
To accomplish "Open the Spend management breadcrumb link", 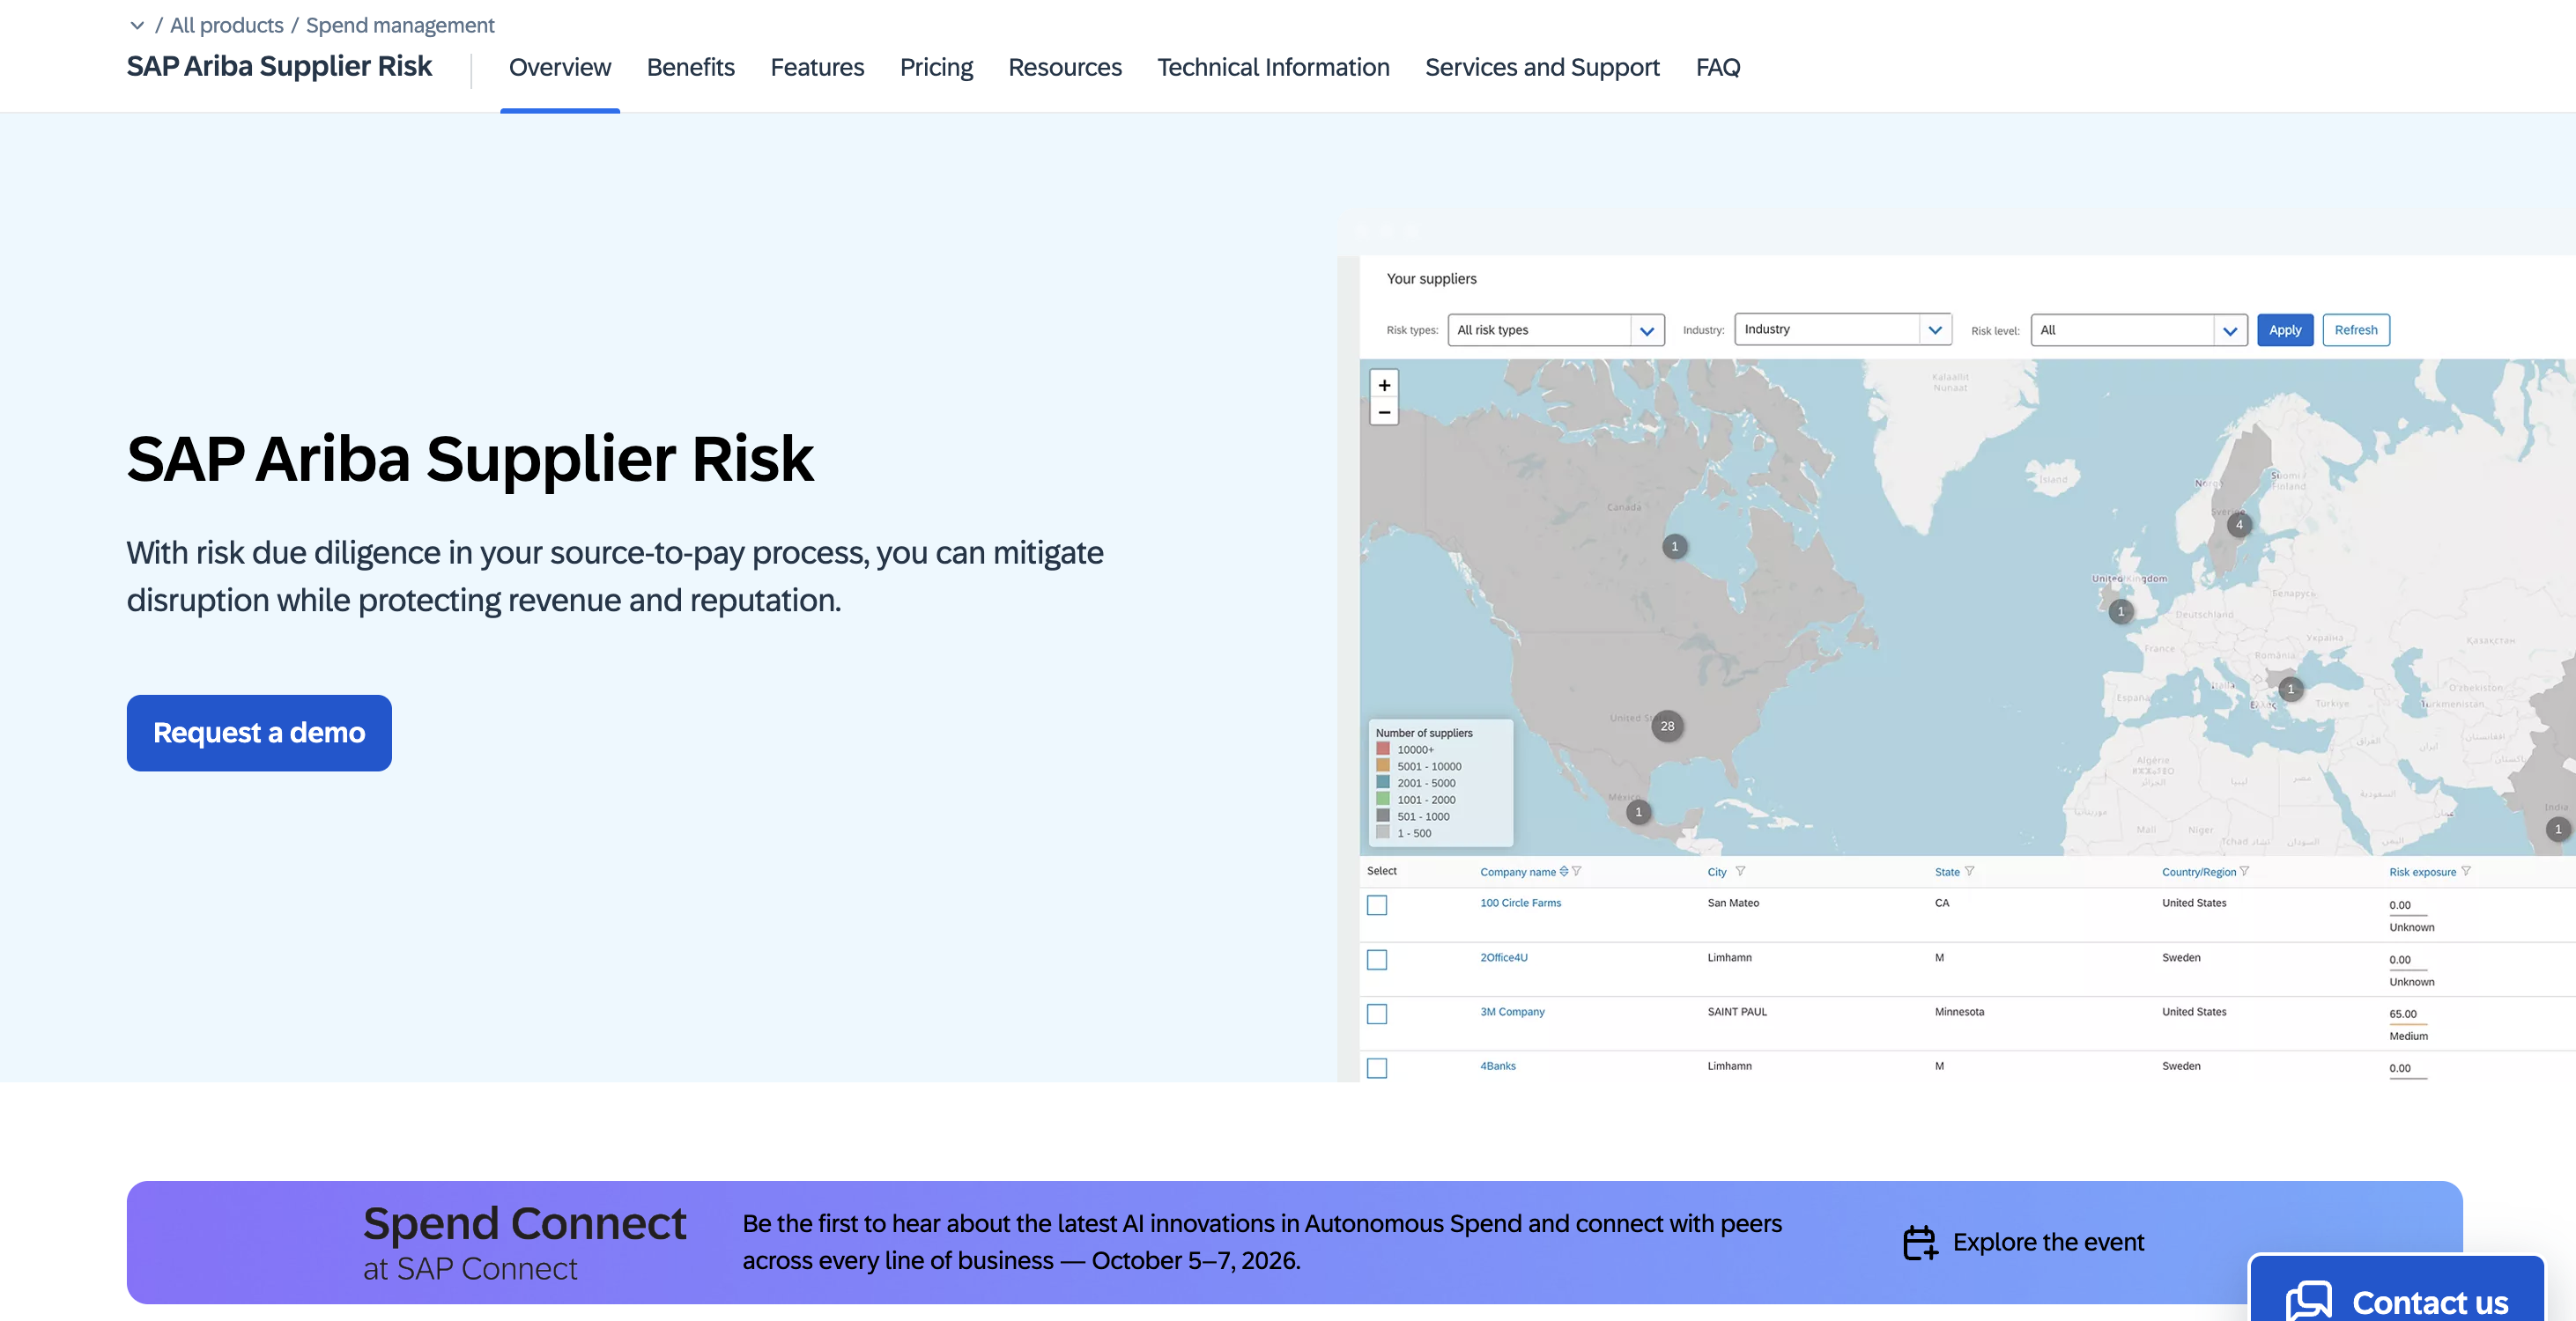I will click(x=400, y=25).
